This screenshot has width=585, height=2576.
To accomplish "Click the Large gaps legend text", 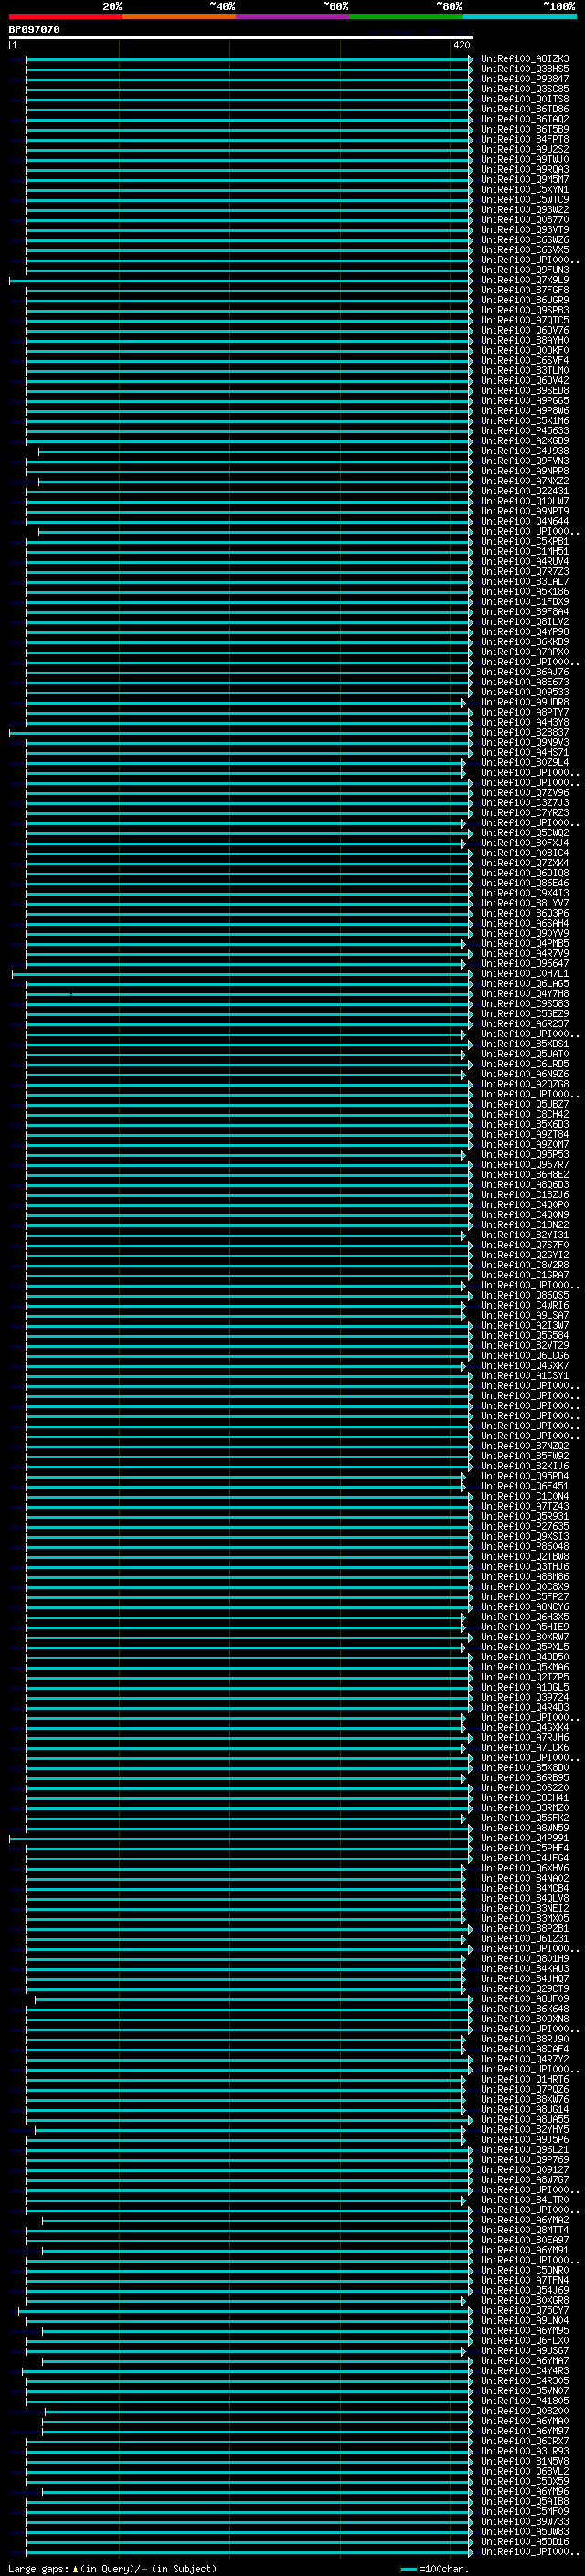I will point(112,2568).
